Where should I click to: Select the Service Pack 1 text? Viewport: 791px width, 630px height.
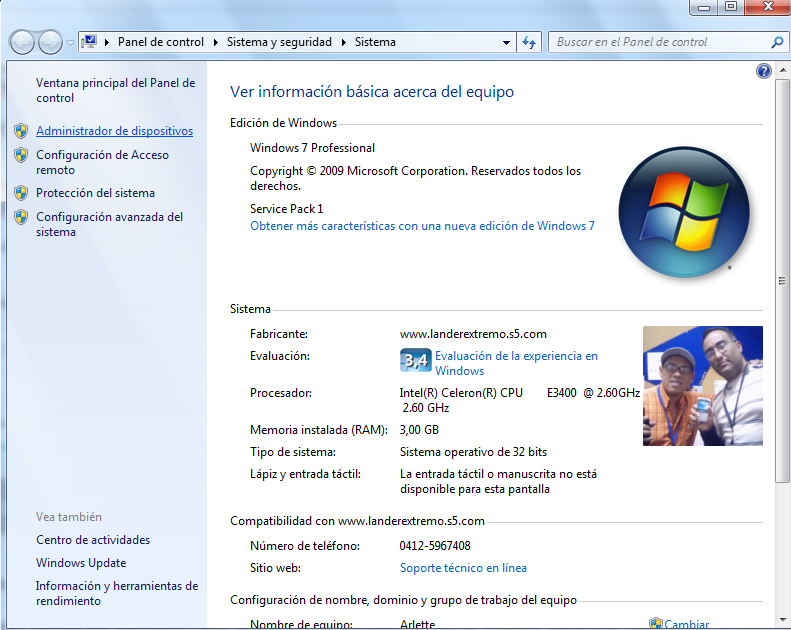286,209
